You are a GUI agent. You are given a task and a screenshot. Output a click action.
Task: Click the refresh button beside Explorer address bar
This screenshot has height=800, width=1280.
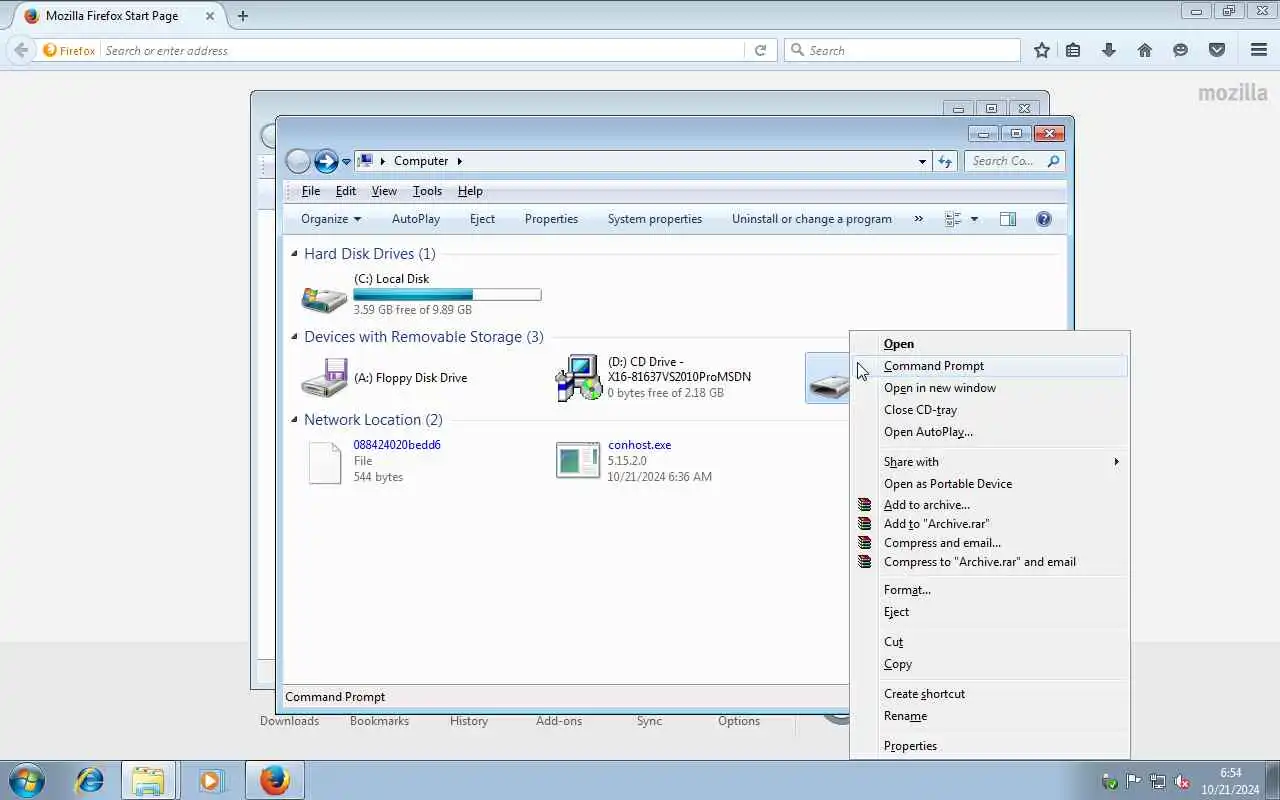[945, 161]
